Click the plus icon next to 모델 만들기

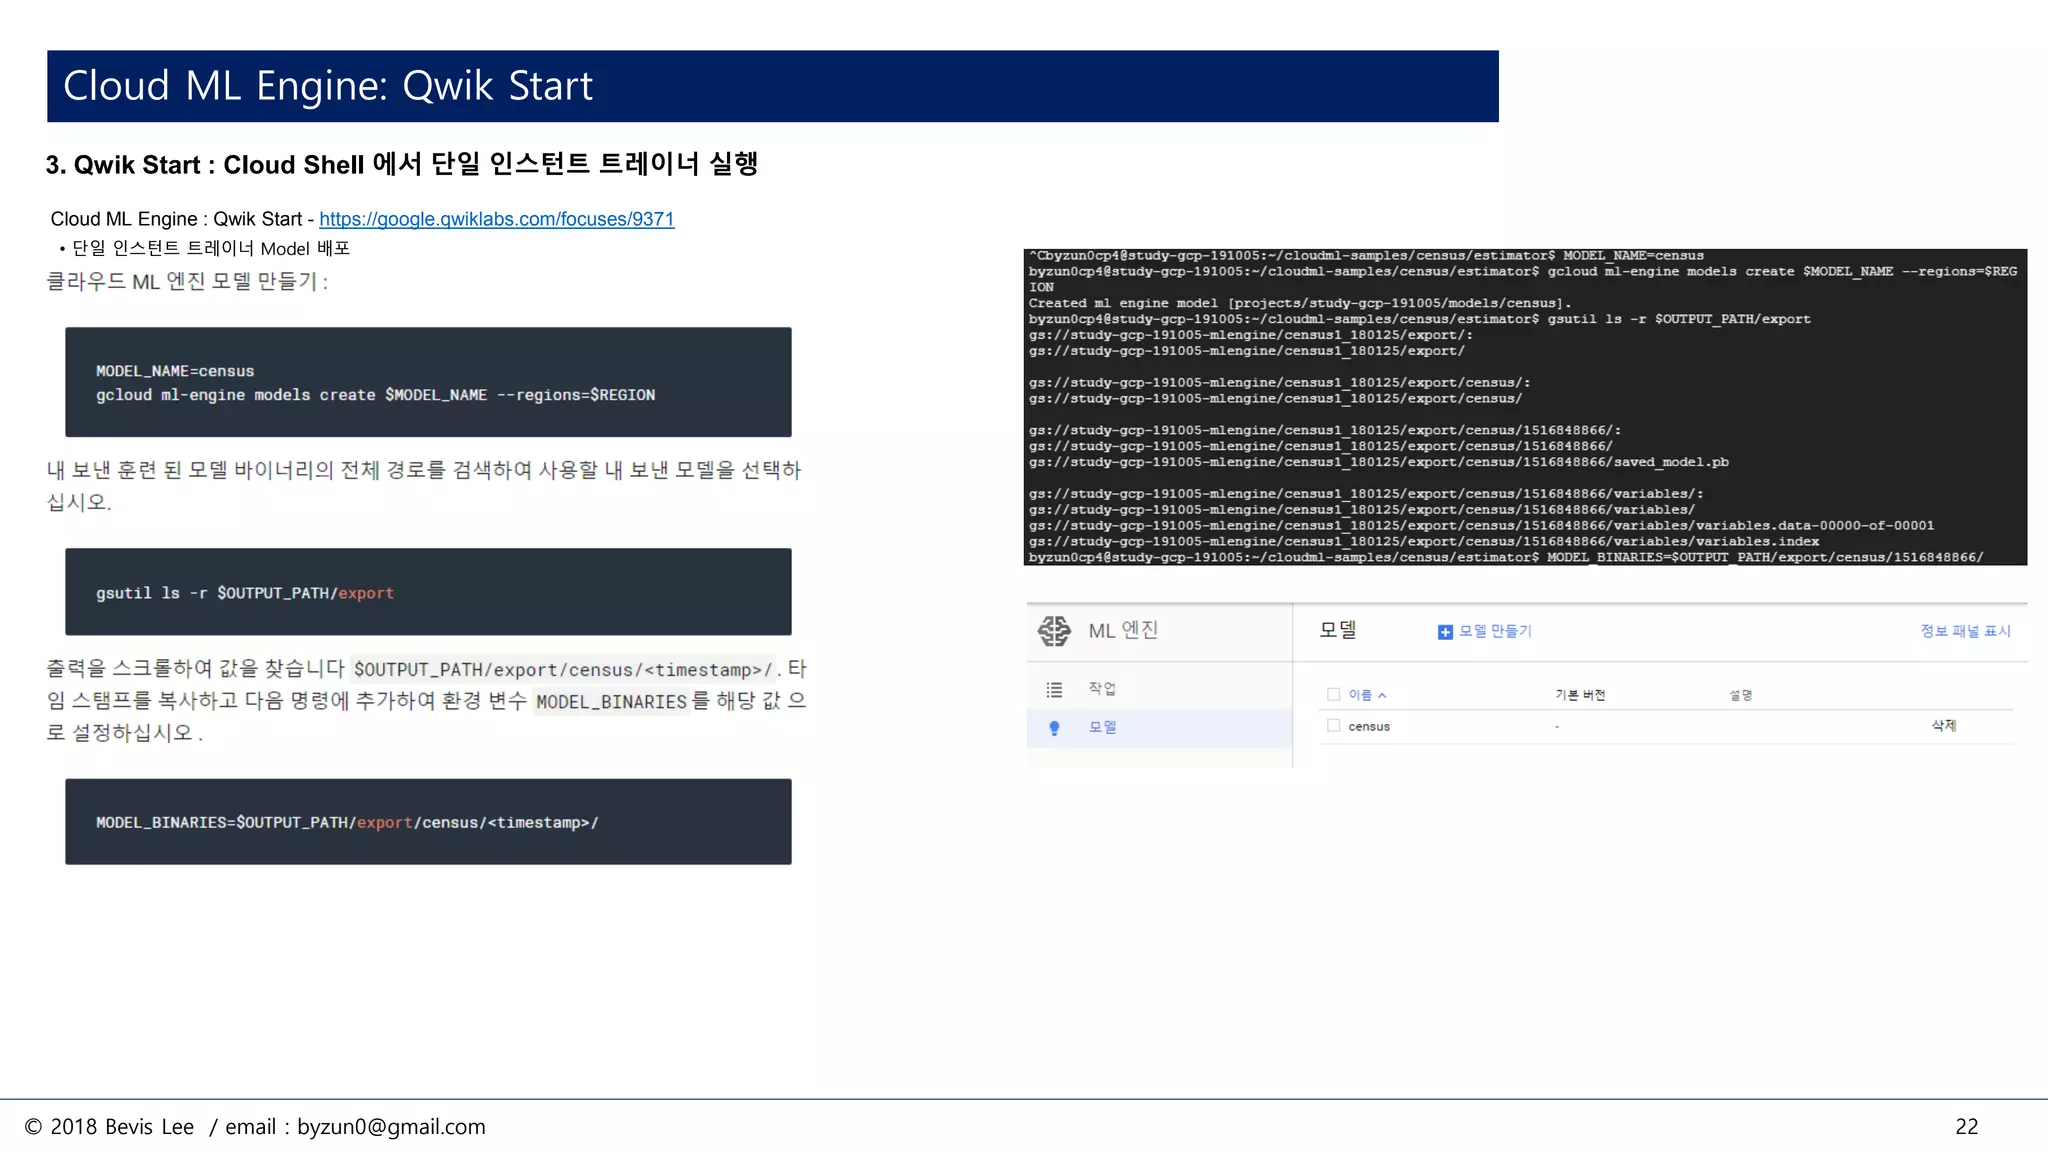[x=1445, y=632]
